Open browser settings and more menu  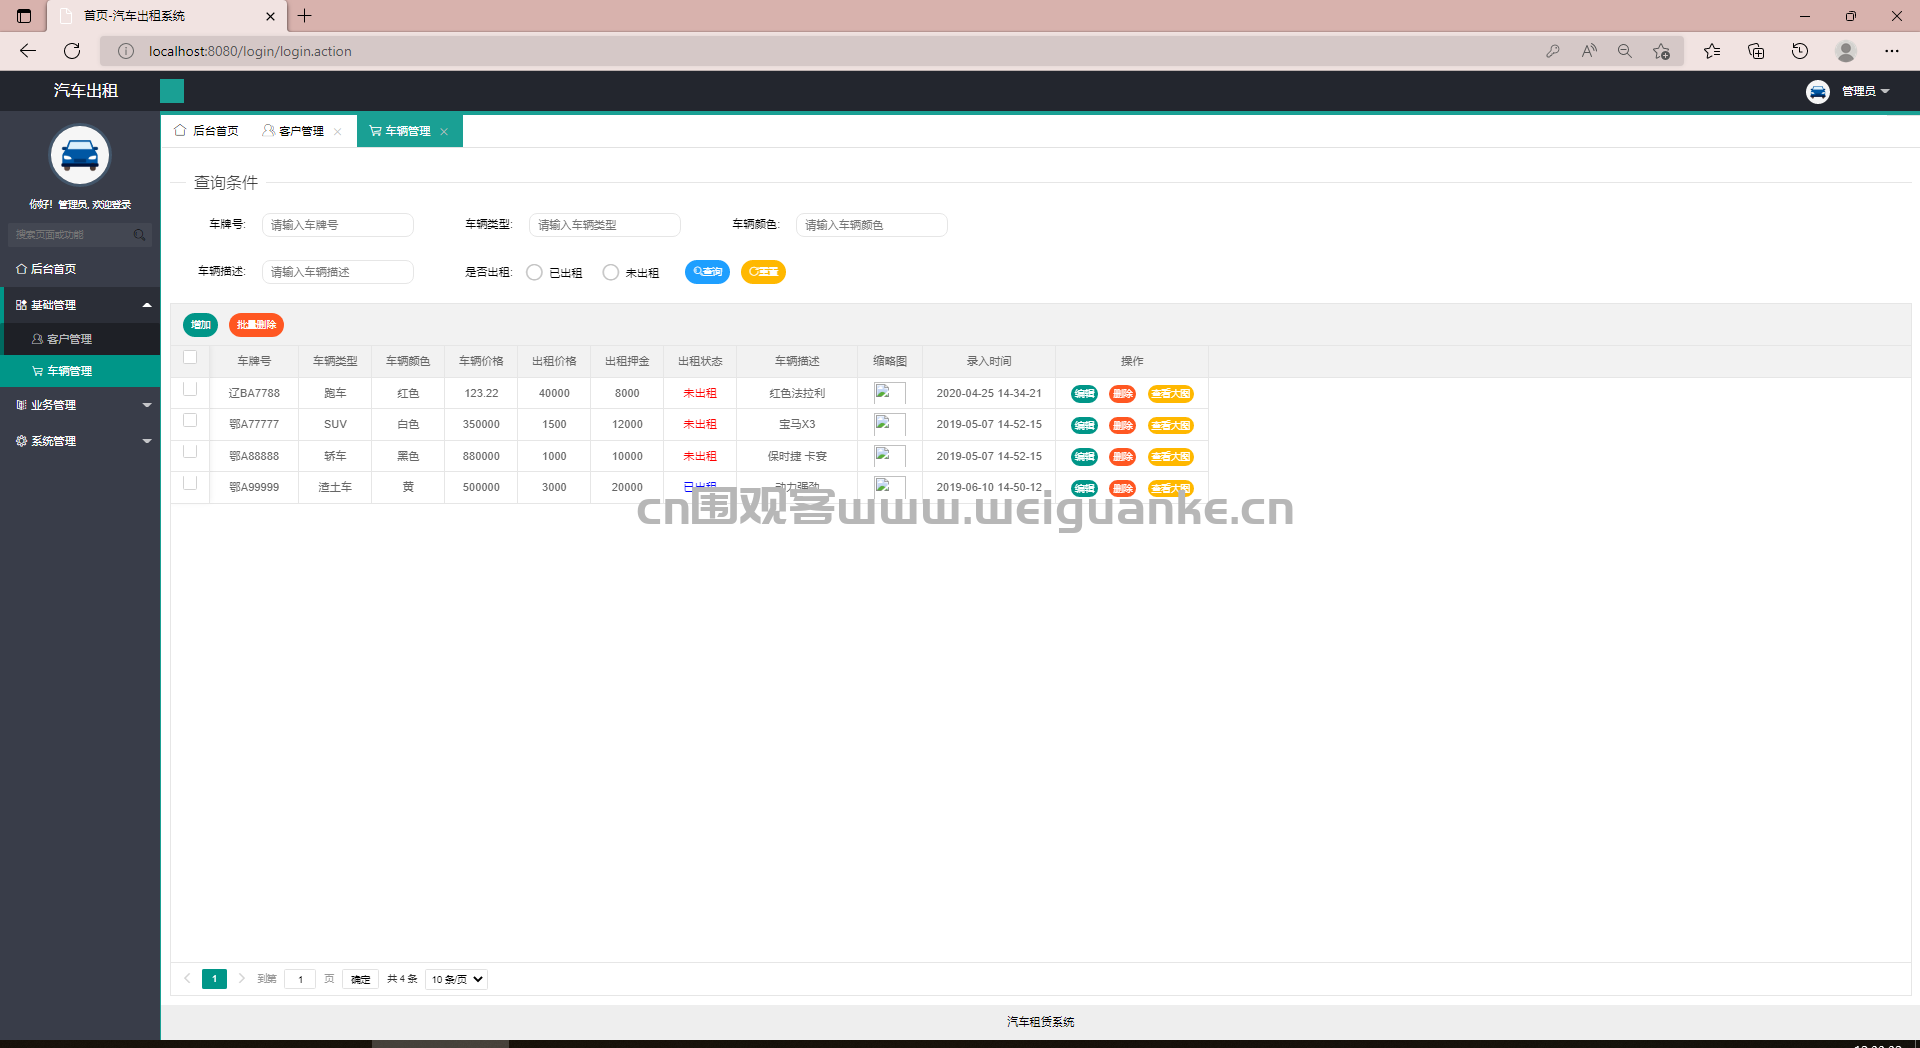tap(1891, 51)
